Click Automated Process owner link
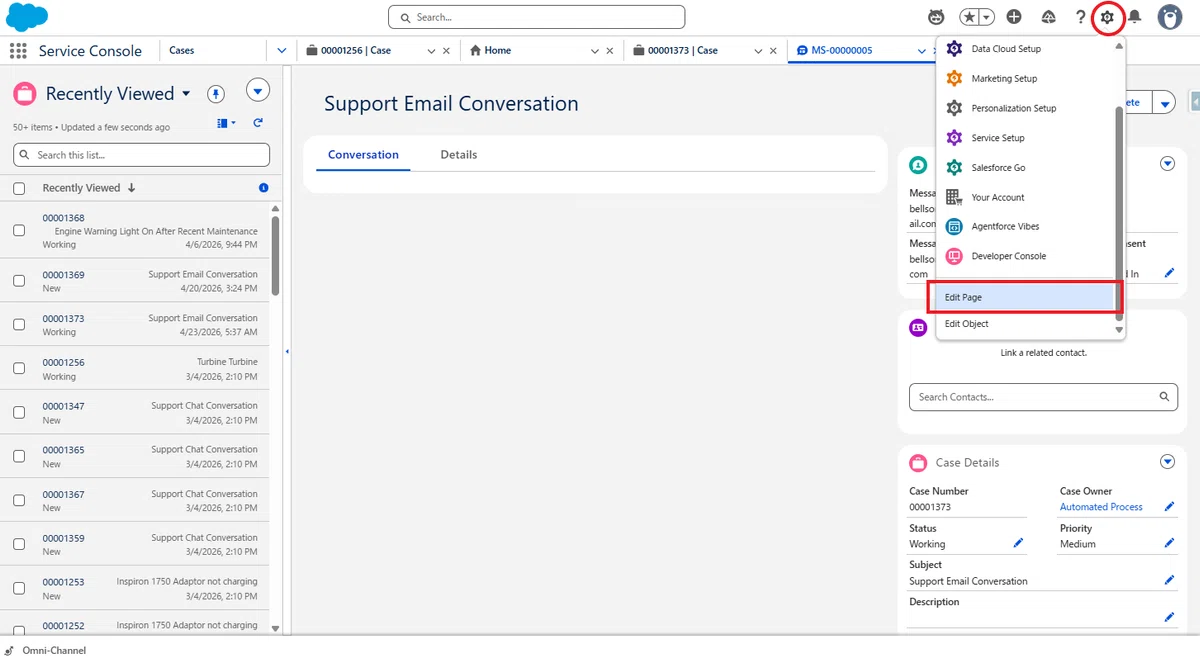Image resolution: width=1200 pixels, height=663 pixels. tap(1101, 507)
